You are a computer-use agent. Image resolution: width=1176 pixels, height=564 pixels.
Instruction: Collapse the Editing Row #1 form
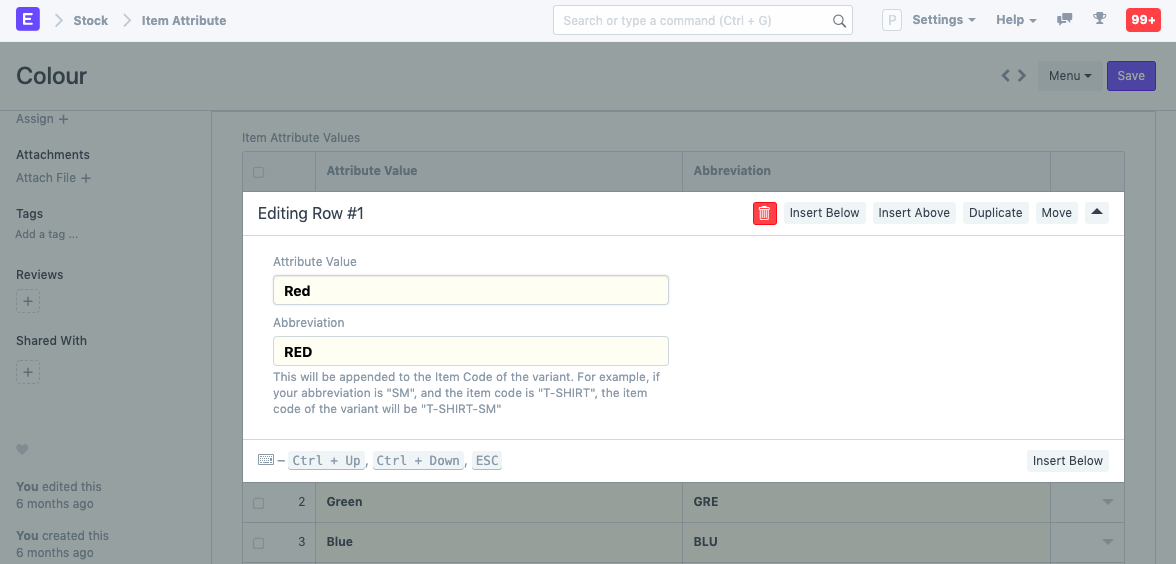1096,213
